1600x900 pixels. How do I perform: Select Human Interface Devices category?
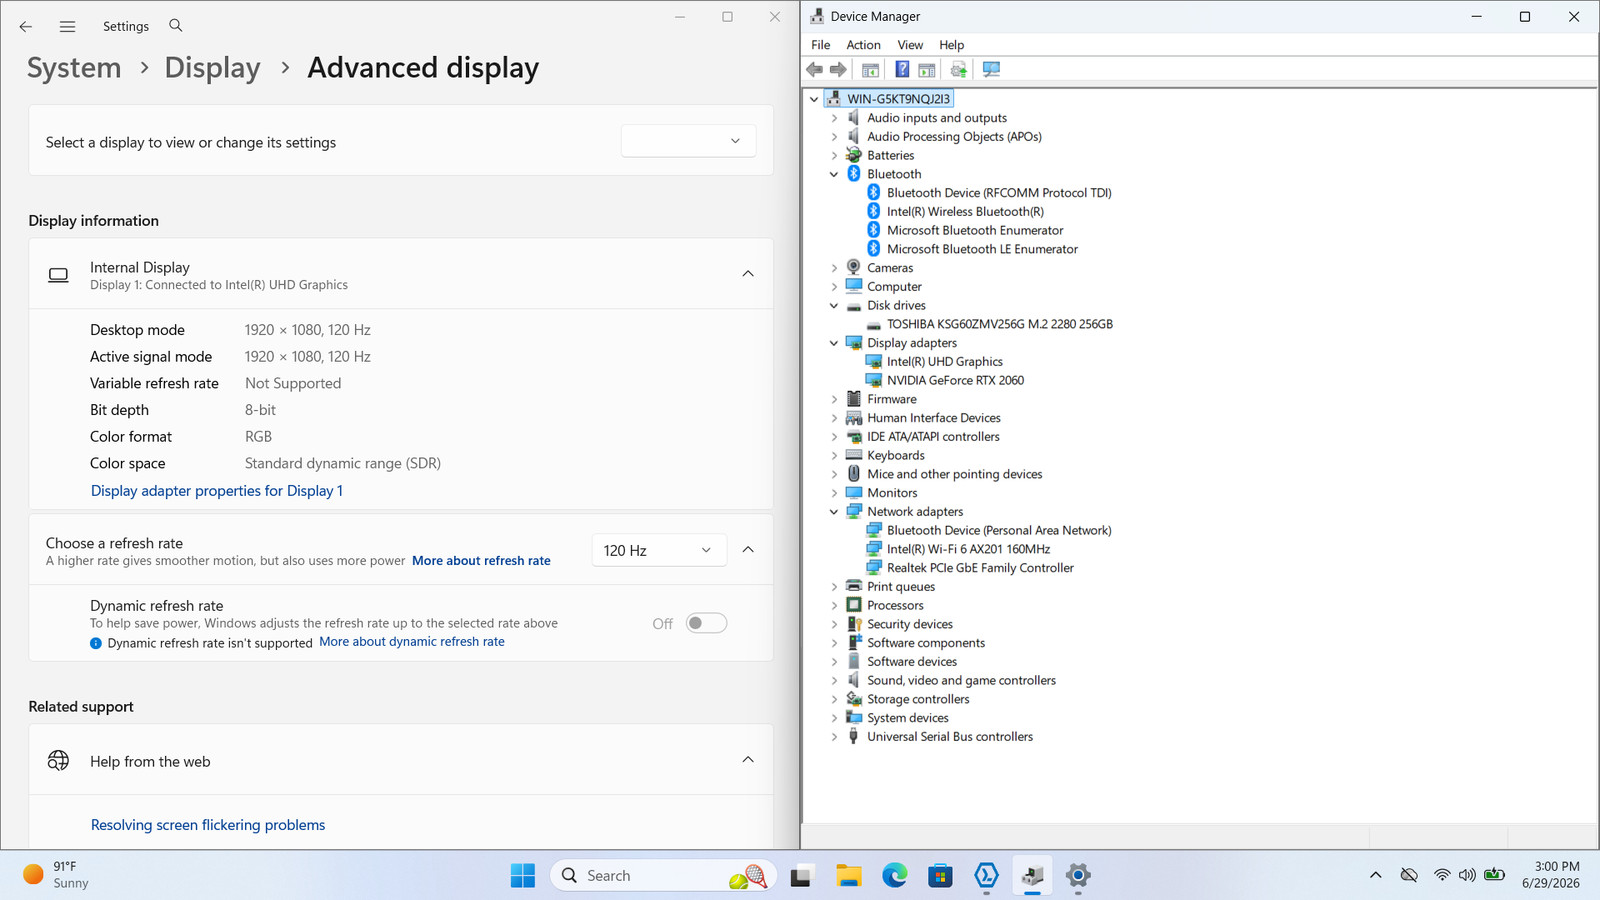[934, 418]
